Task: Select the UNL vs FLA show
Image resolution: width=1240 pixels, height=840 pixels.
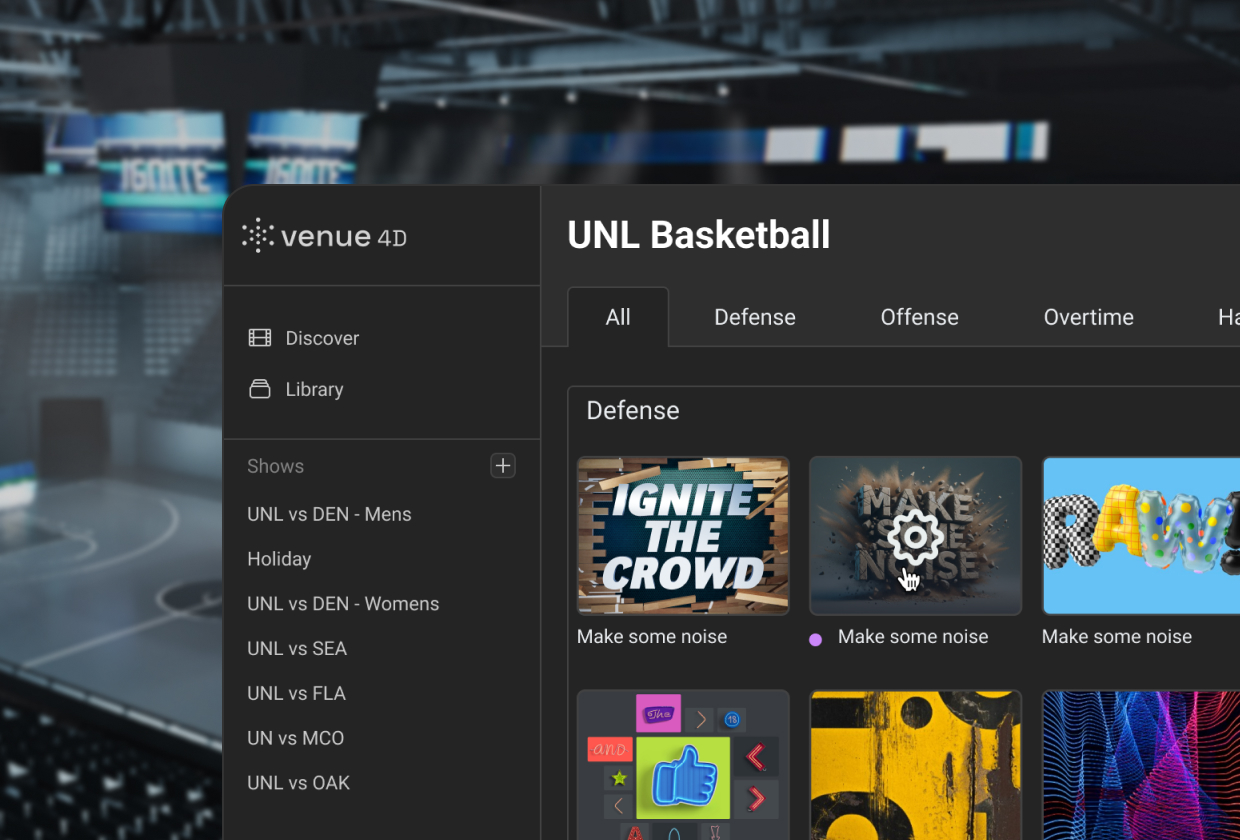Action: click(x=296, y=693)
